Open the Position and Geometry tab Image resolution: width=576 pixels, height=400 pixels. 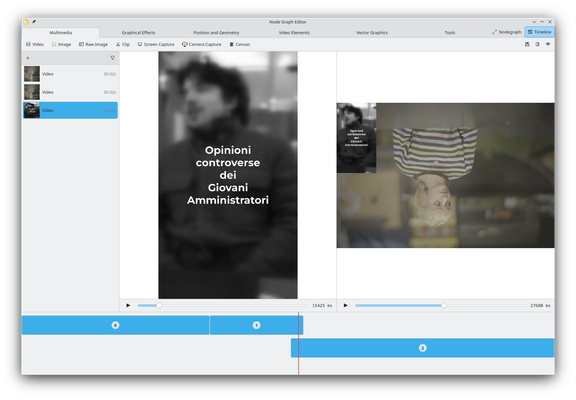tap(216, 33)
